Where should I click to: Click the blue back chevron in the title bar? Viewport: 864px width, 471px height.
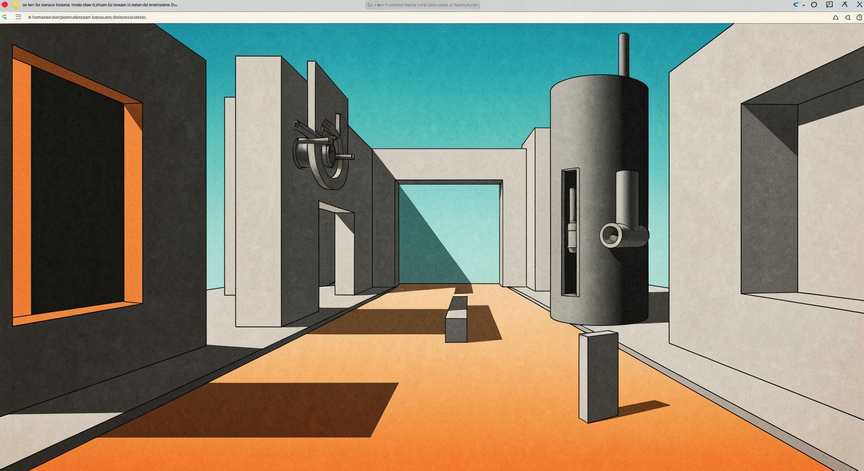pos(796,4)
